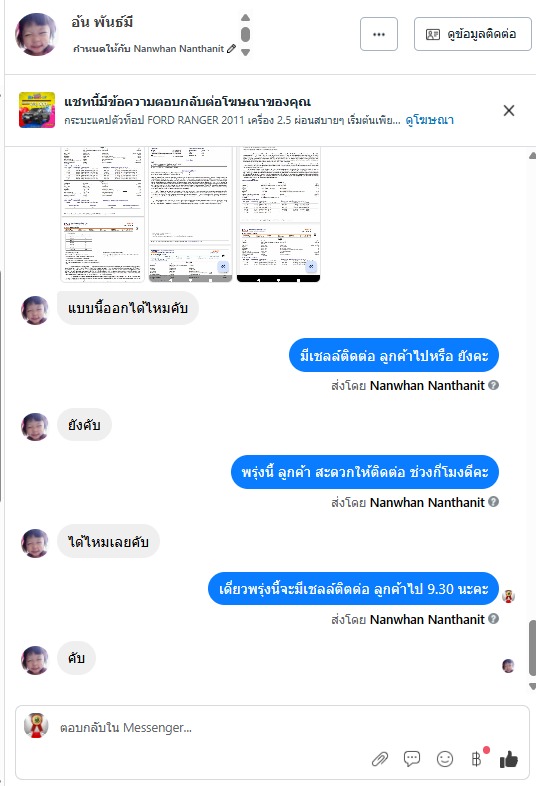This screenshot has width=536, height=786.
Task: Click the ดูข้อมูลติดต่อ contact info button
Action: click(x=472, y=34)
